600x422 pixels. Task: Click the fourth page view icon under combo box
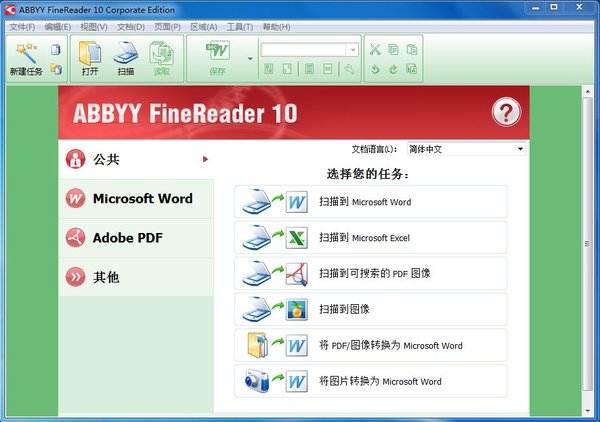[328, 69]
